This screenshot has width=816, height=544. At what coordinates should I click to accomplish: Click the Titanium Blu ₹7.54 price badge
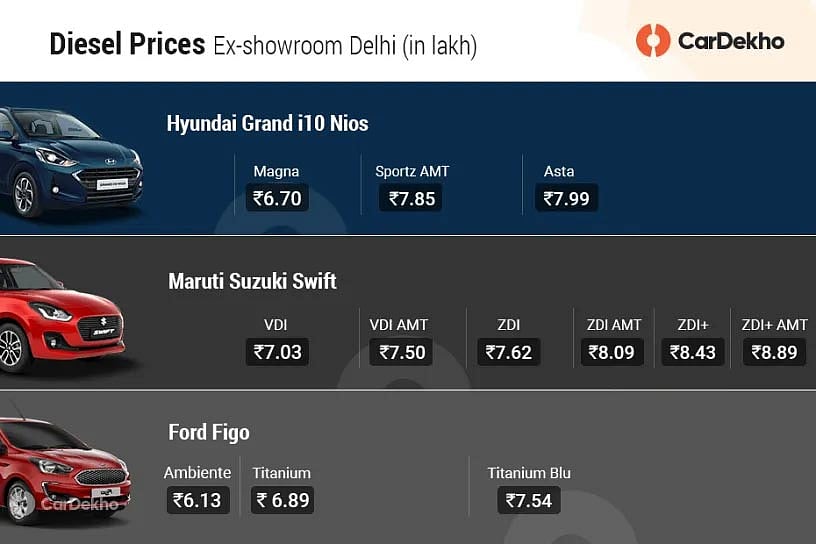[529, 500]
